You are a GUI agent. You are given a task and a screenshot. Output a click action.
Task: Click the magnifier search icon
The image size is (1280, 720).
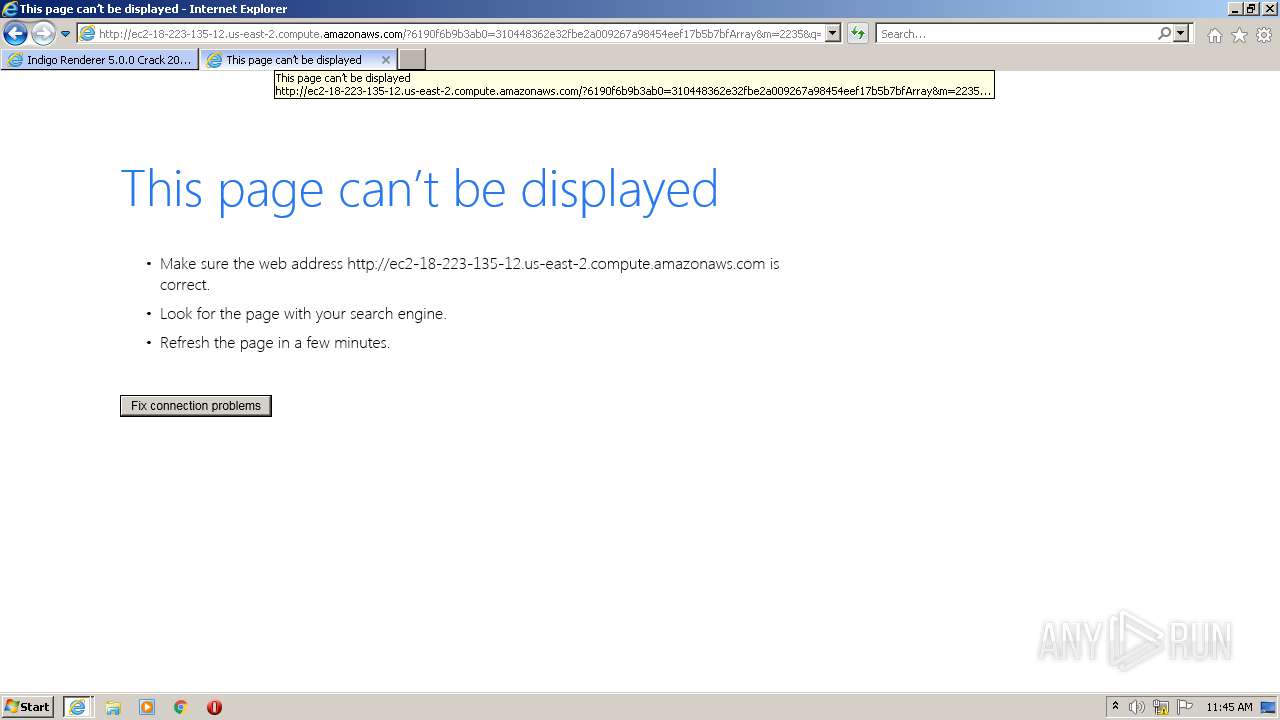[x=1164, y=34]
